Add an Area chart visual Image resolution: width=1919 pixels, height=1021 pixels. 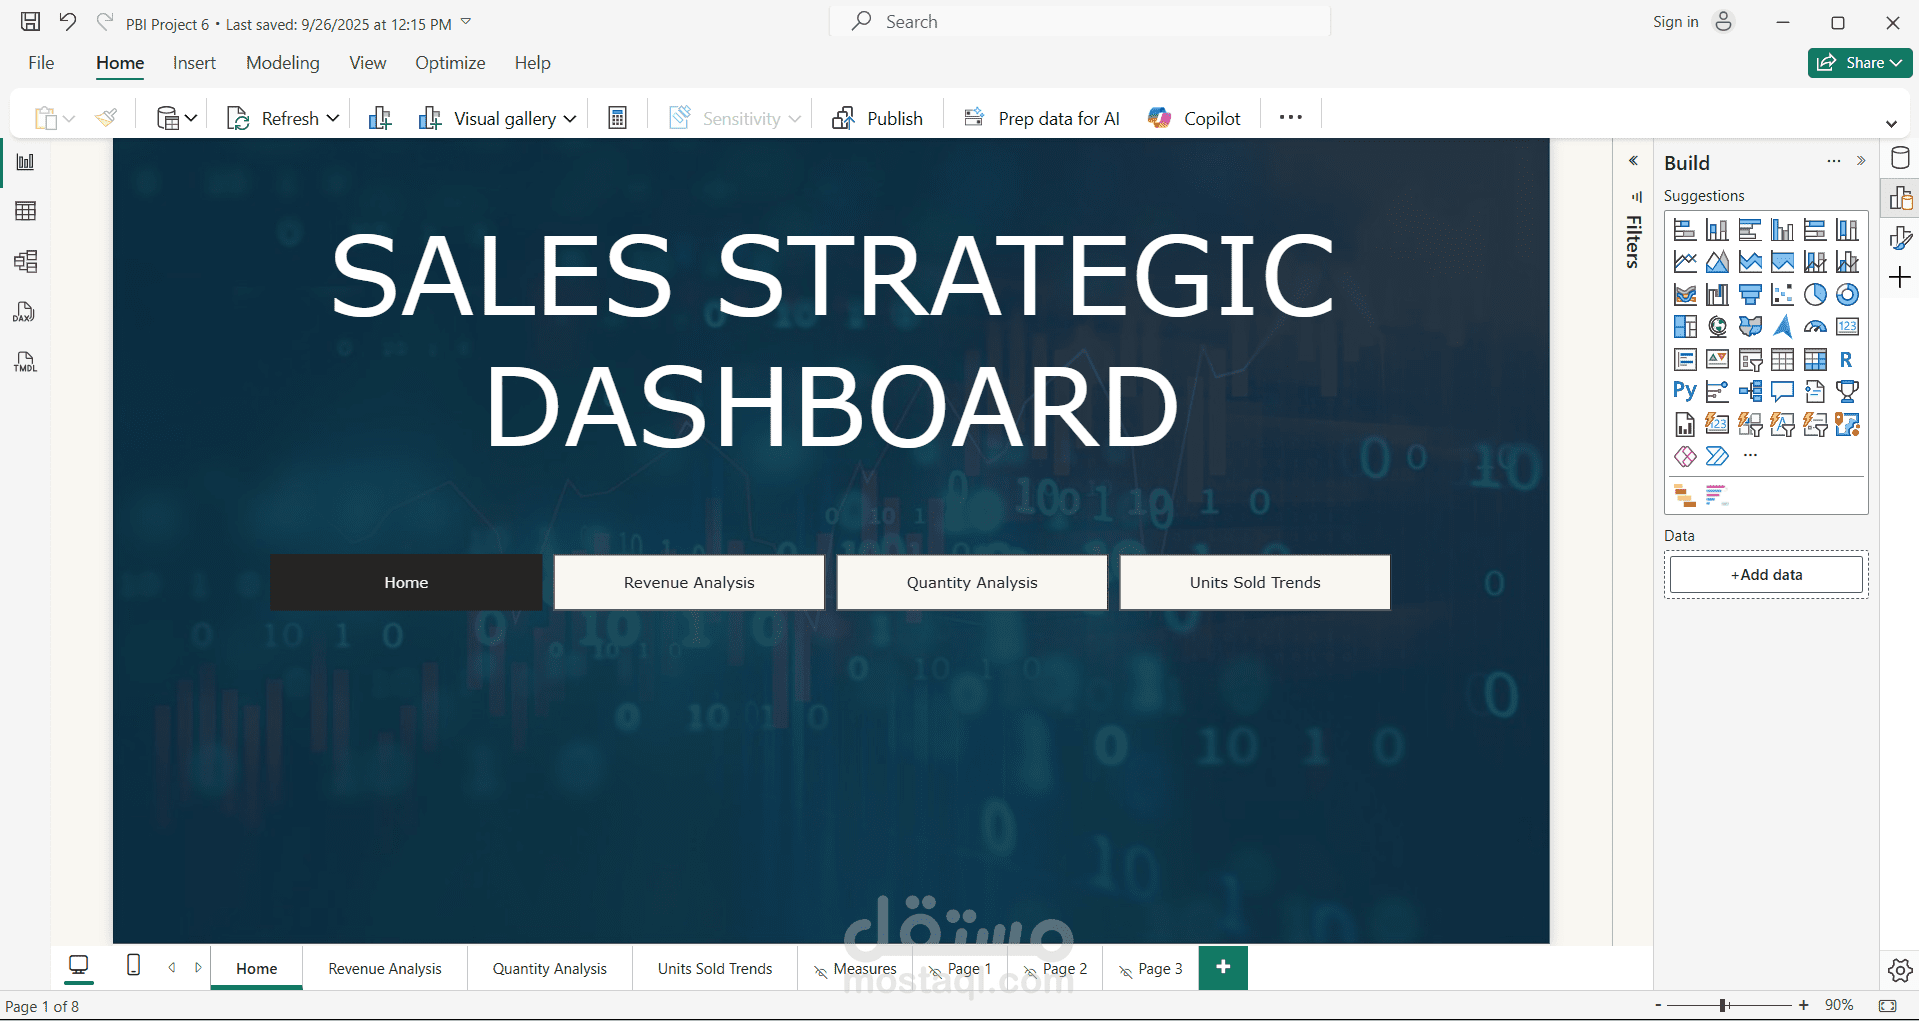(x=1717, y=262)
